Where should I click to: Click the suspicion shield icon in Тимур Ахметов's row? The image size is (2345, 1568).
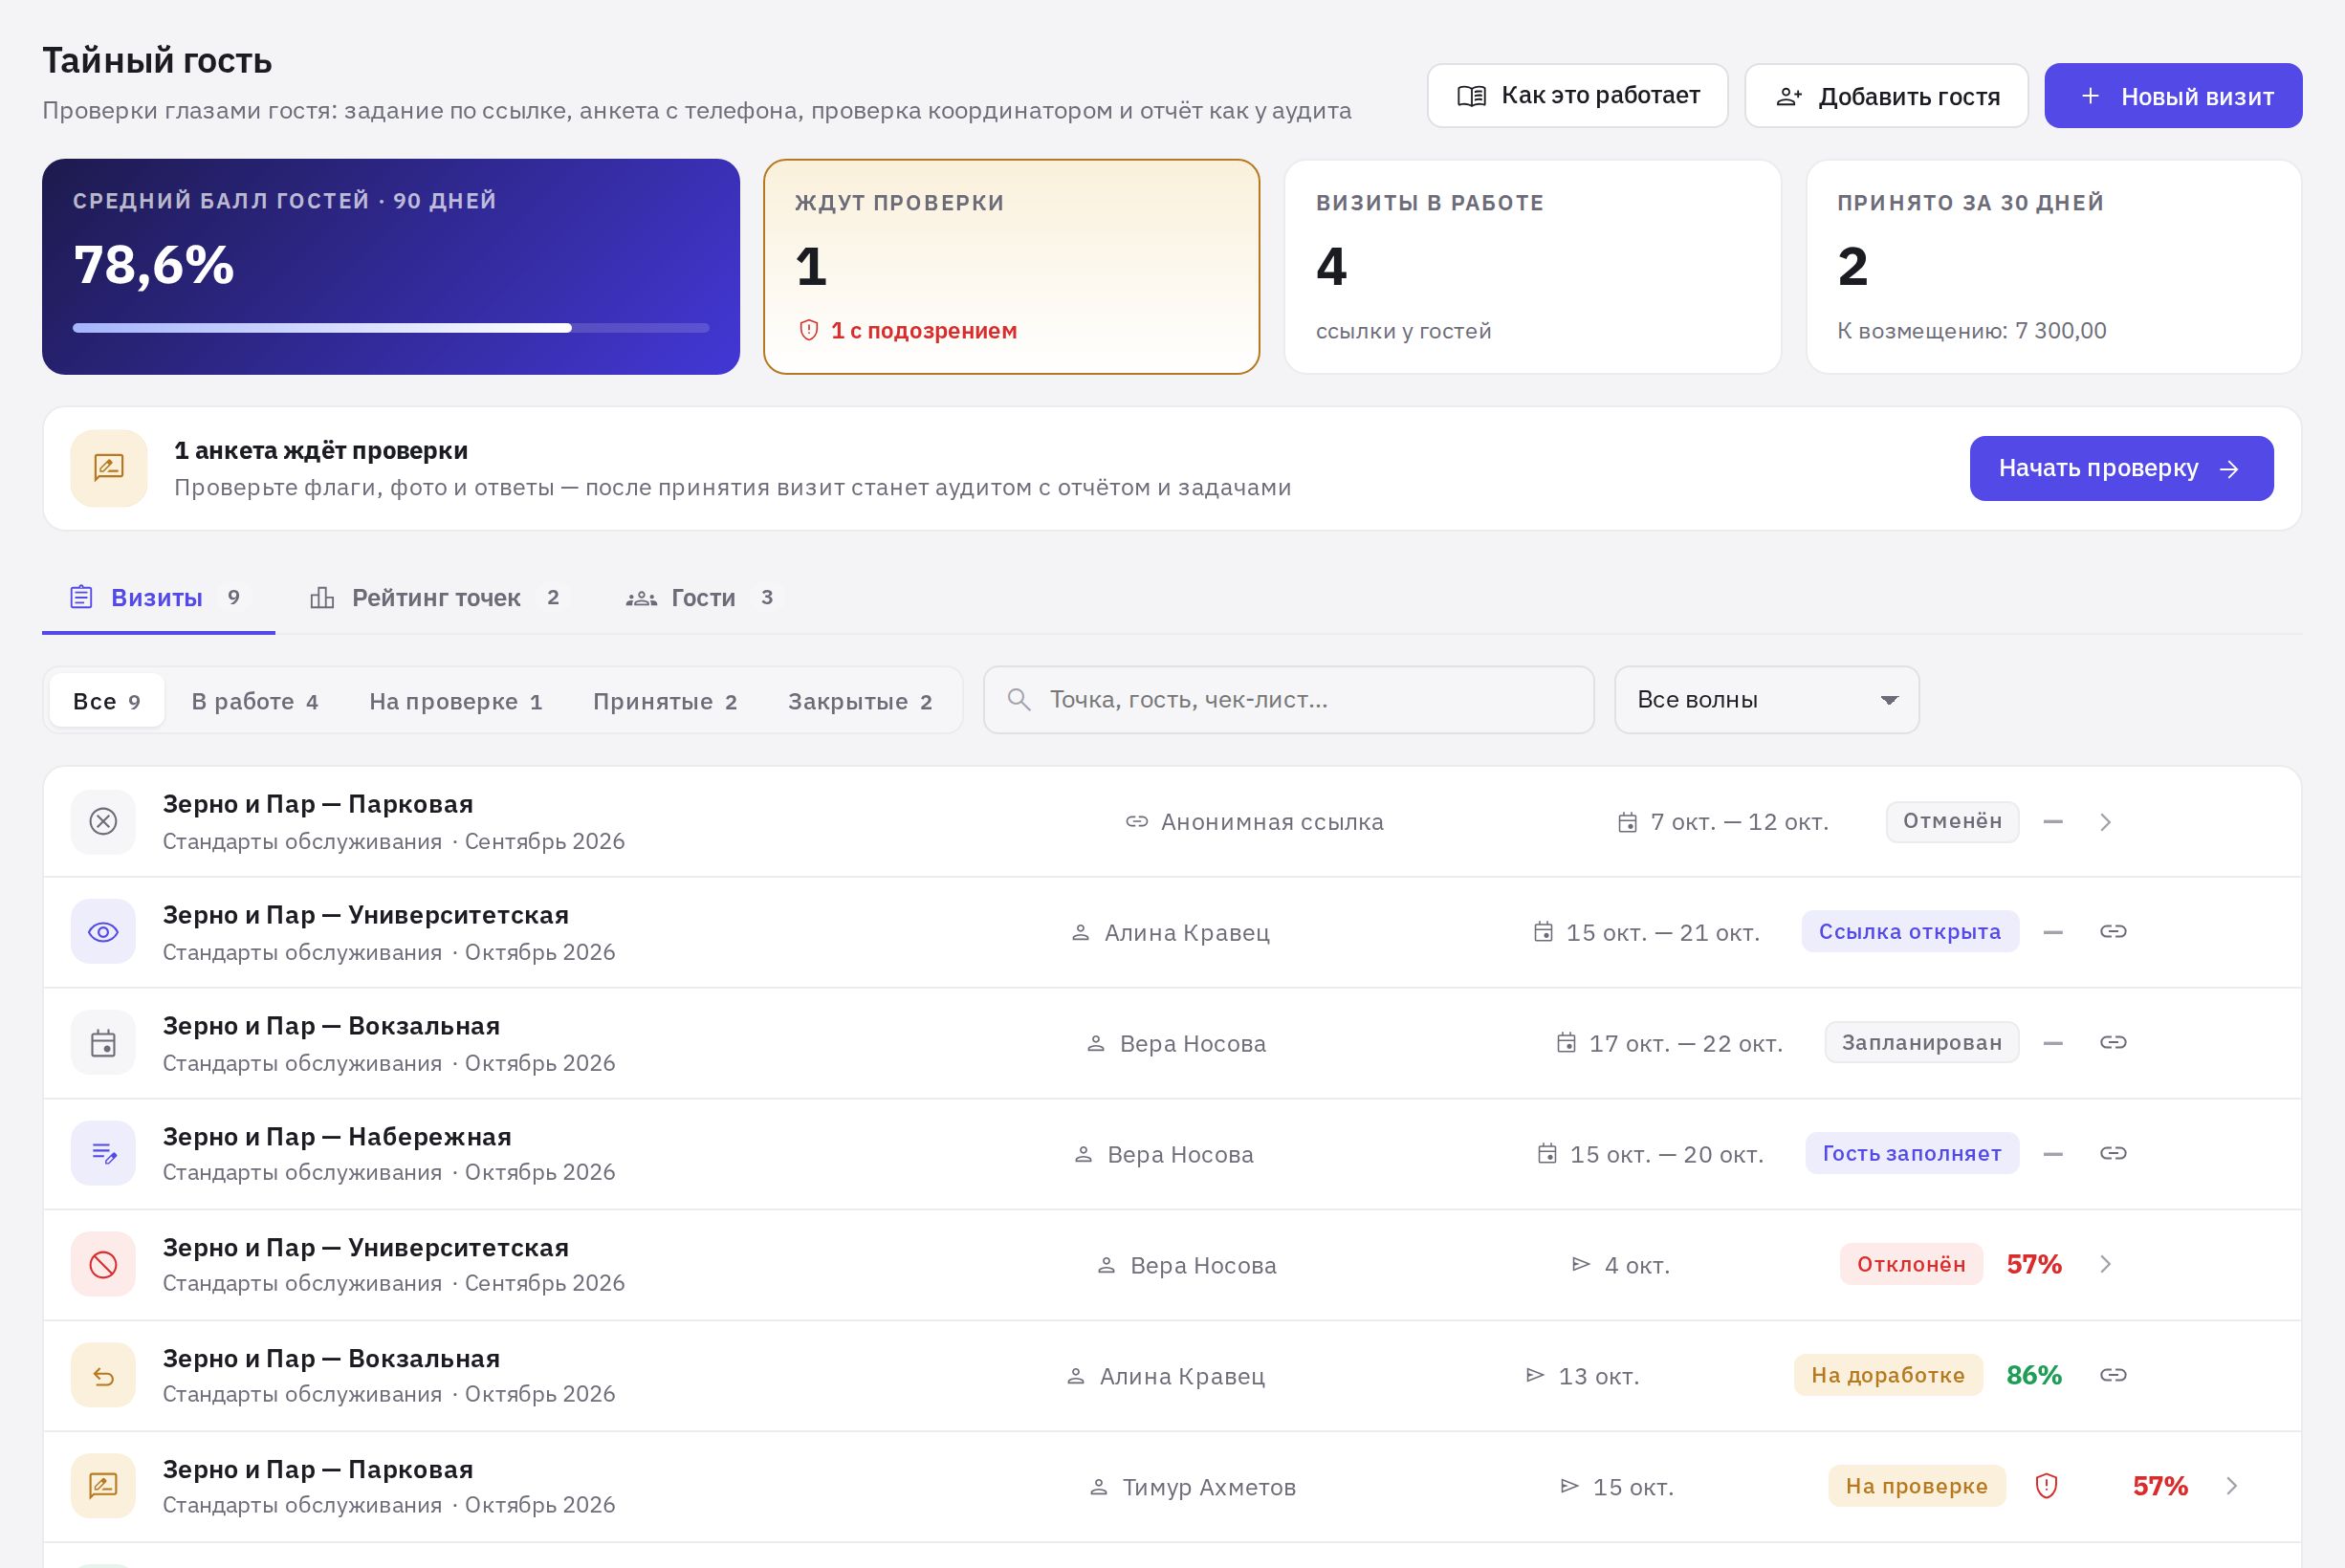[2047, 1486]
